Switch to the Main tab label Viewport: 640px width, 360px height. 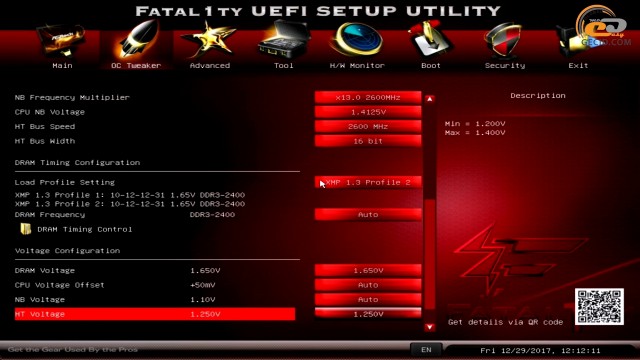[x=62, y=66]
